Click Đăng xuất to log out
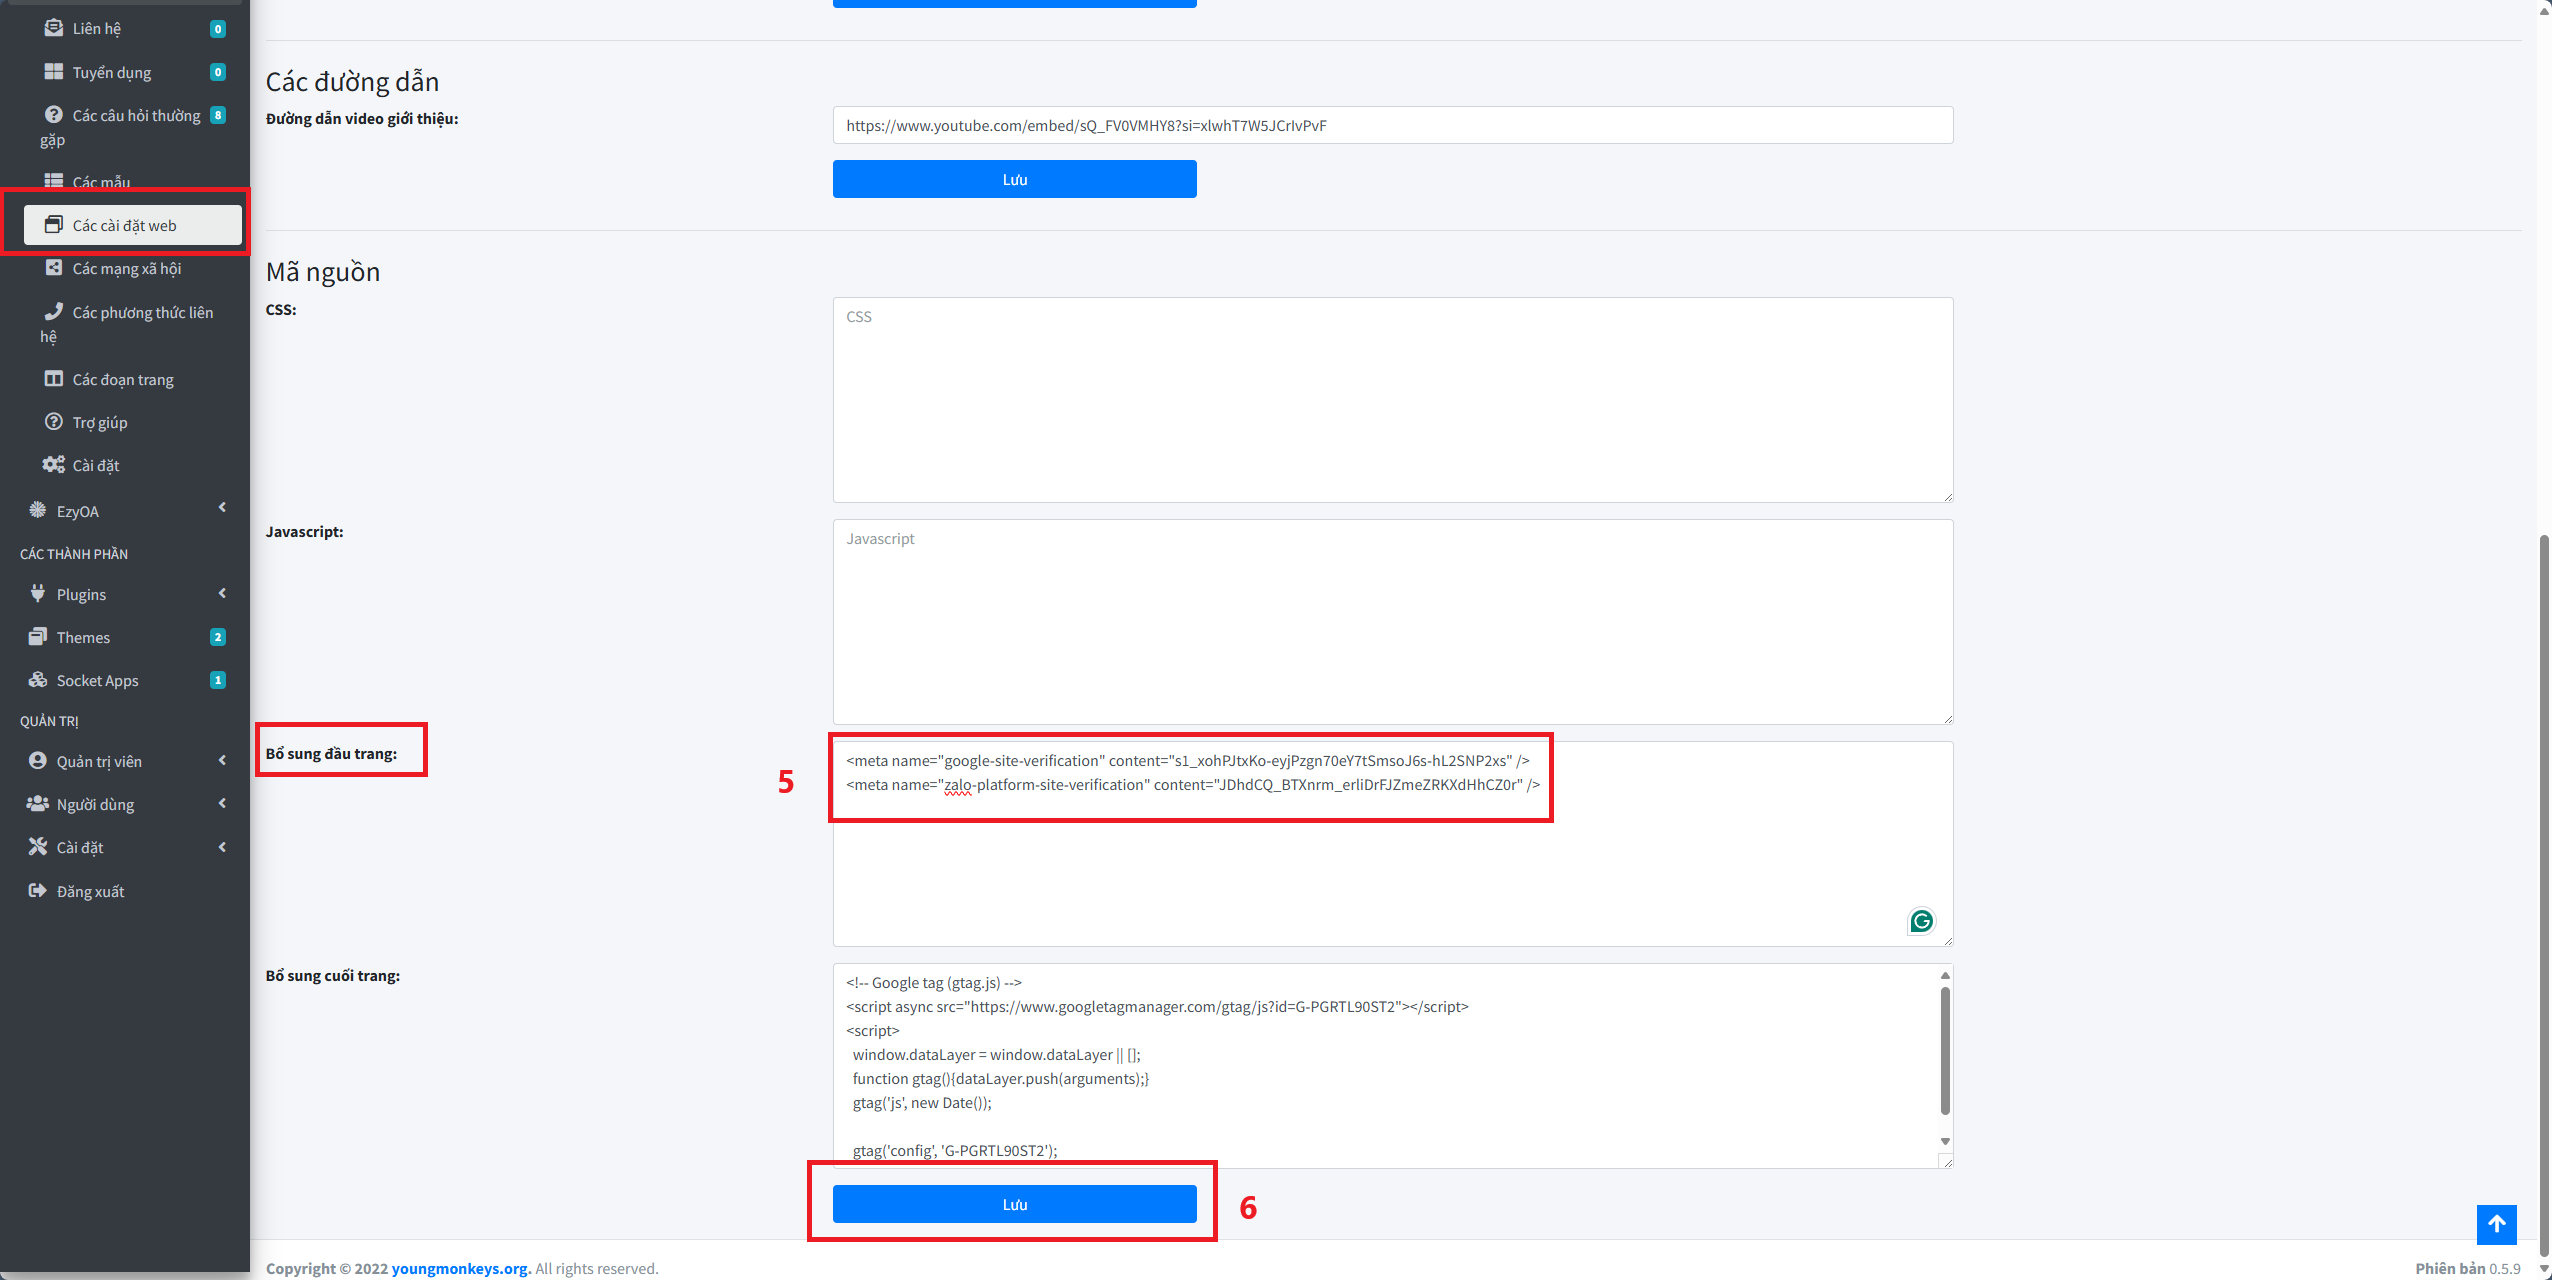This screenshot has width=2552, height=1280. 125,891
